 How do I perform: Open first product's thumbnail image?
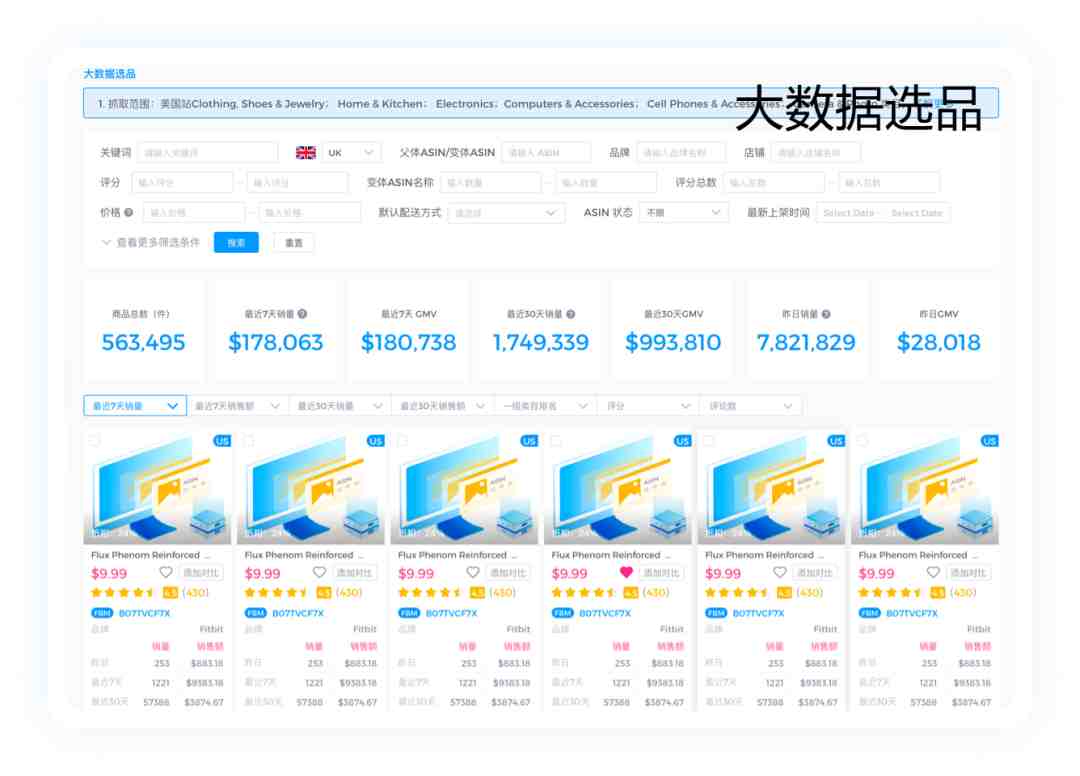coord(158,487)
